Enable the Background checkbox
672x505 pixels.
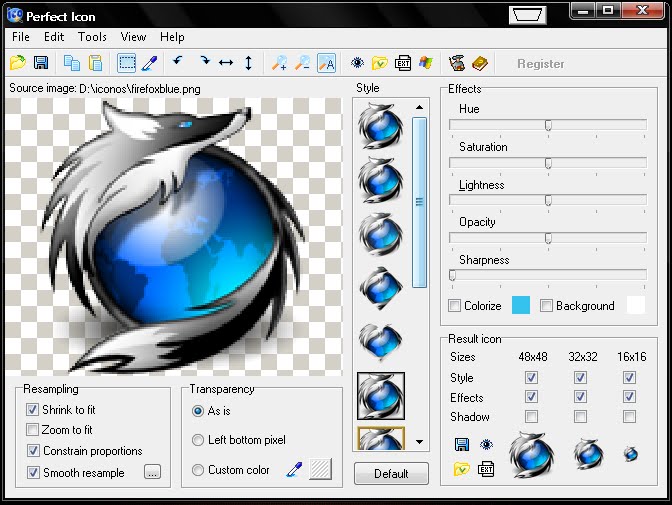[x=546, y=306]
